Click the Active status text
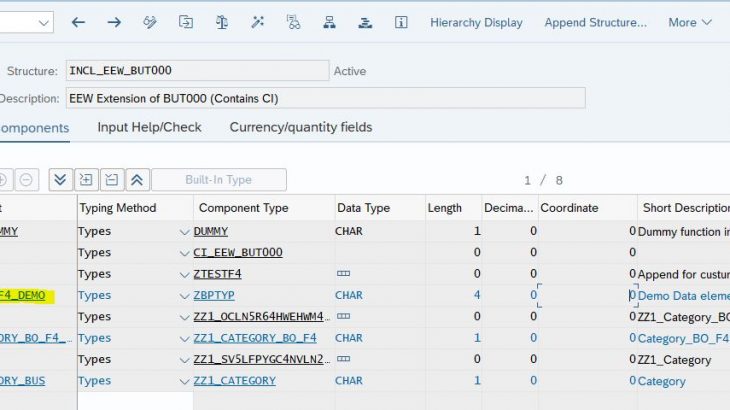 (x=350, y=71)
